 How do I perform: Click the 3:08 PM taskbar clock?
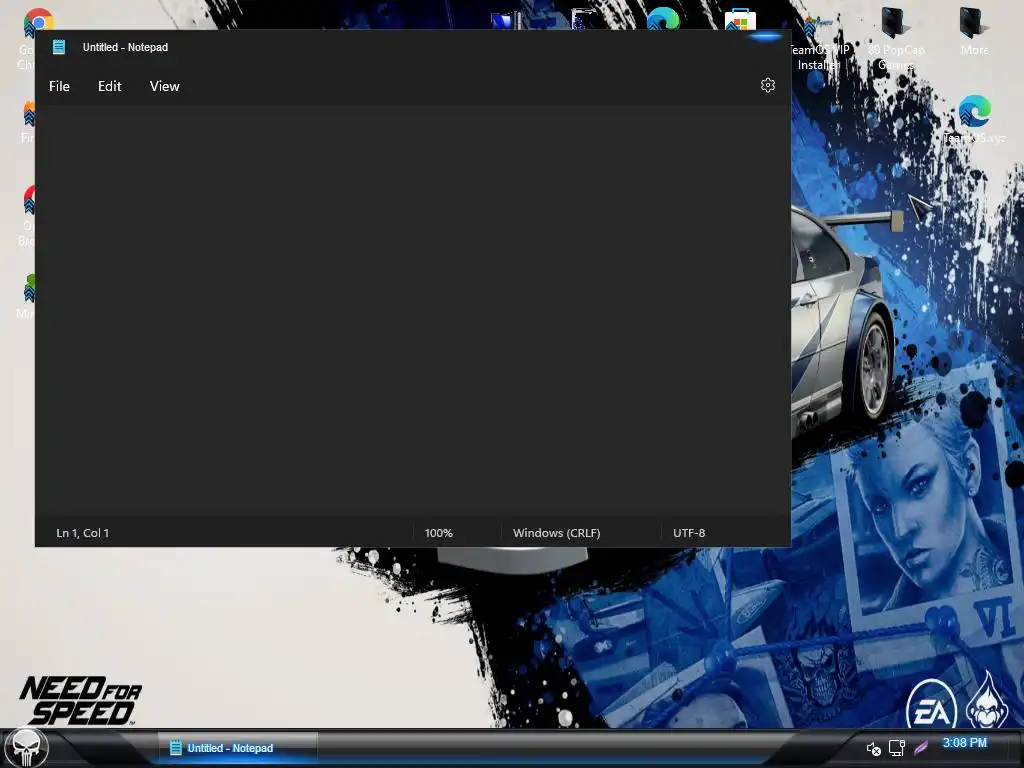(x=965, y=743)
